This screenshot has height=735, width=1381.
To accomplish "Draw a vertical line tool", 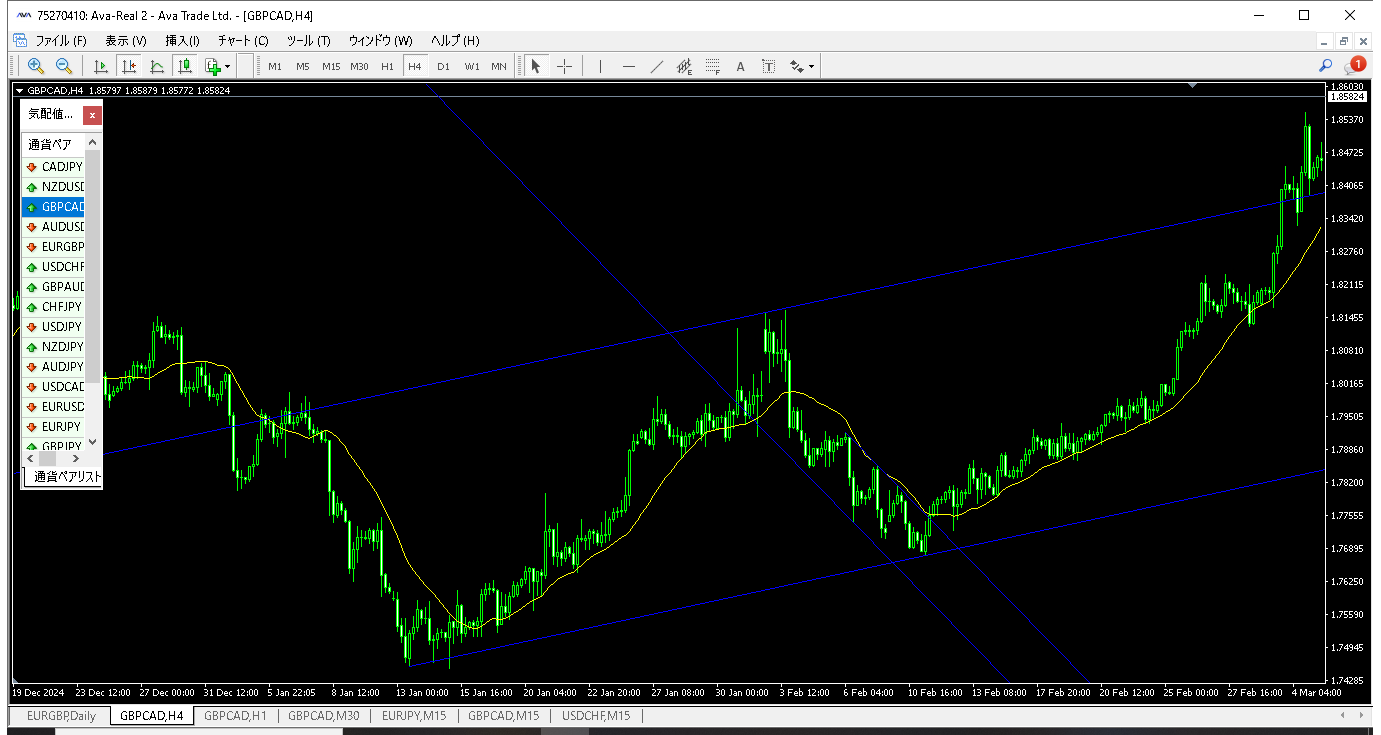I will (600, 66).
